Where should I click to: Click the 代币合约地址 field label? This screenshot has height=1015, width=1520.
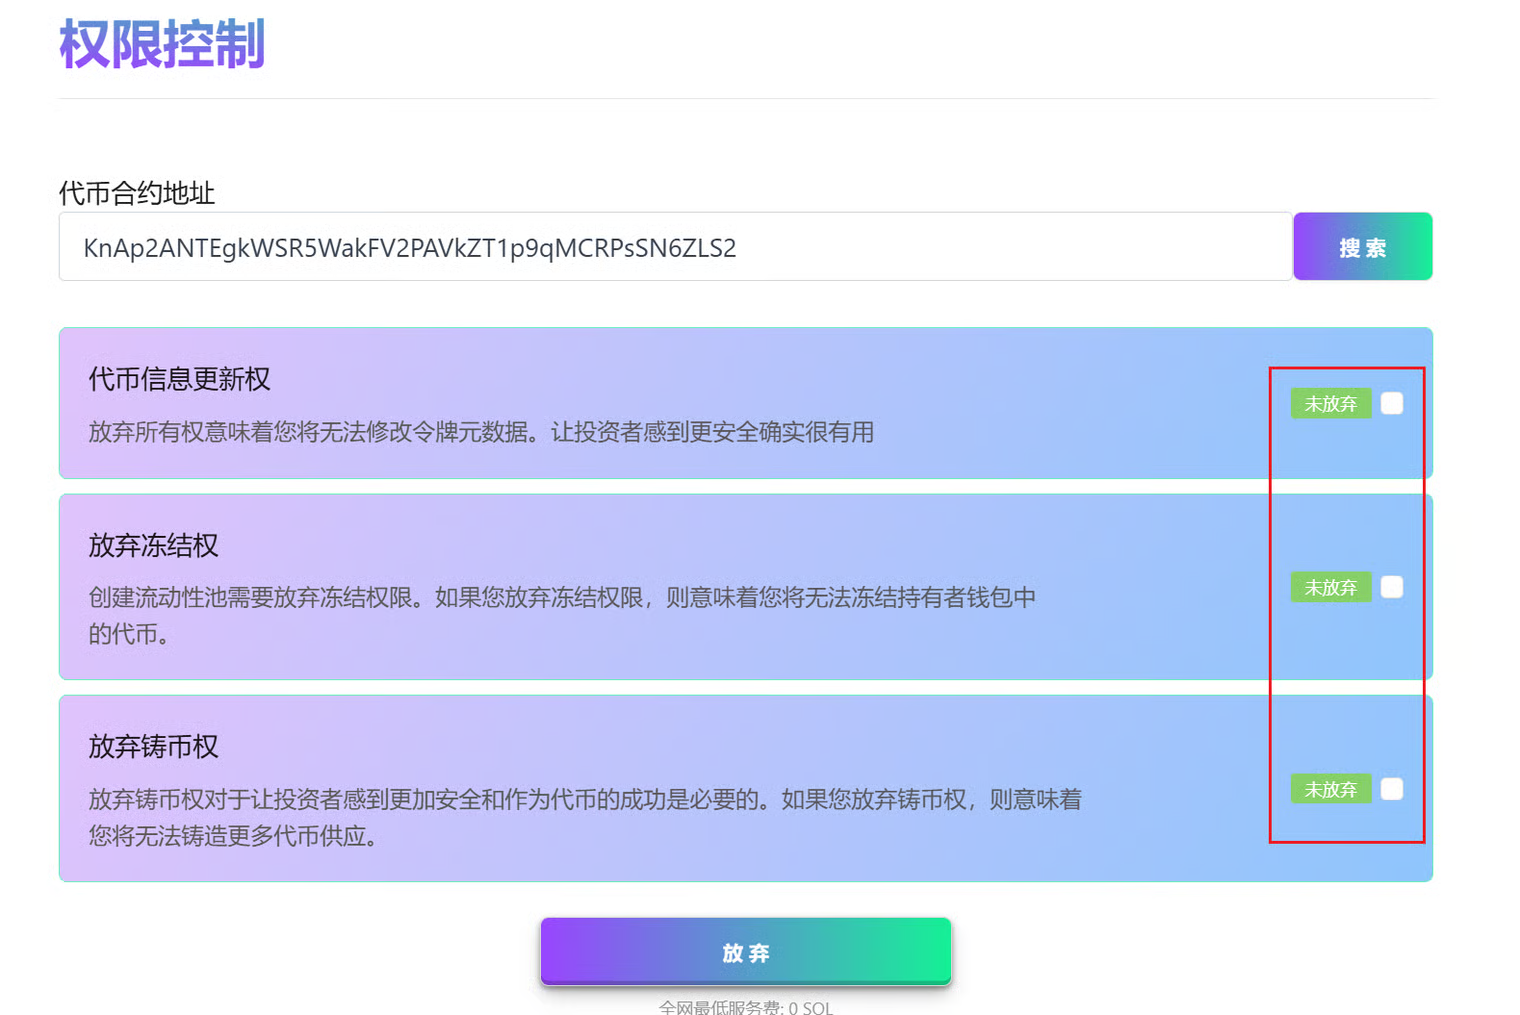[x=137, y=193]
